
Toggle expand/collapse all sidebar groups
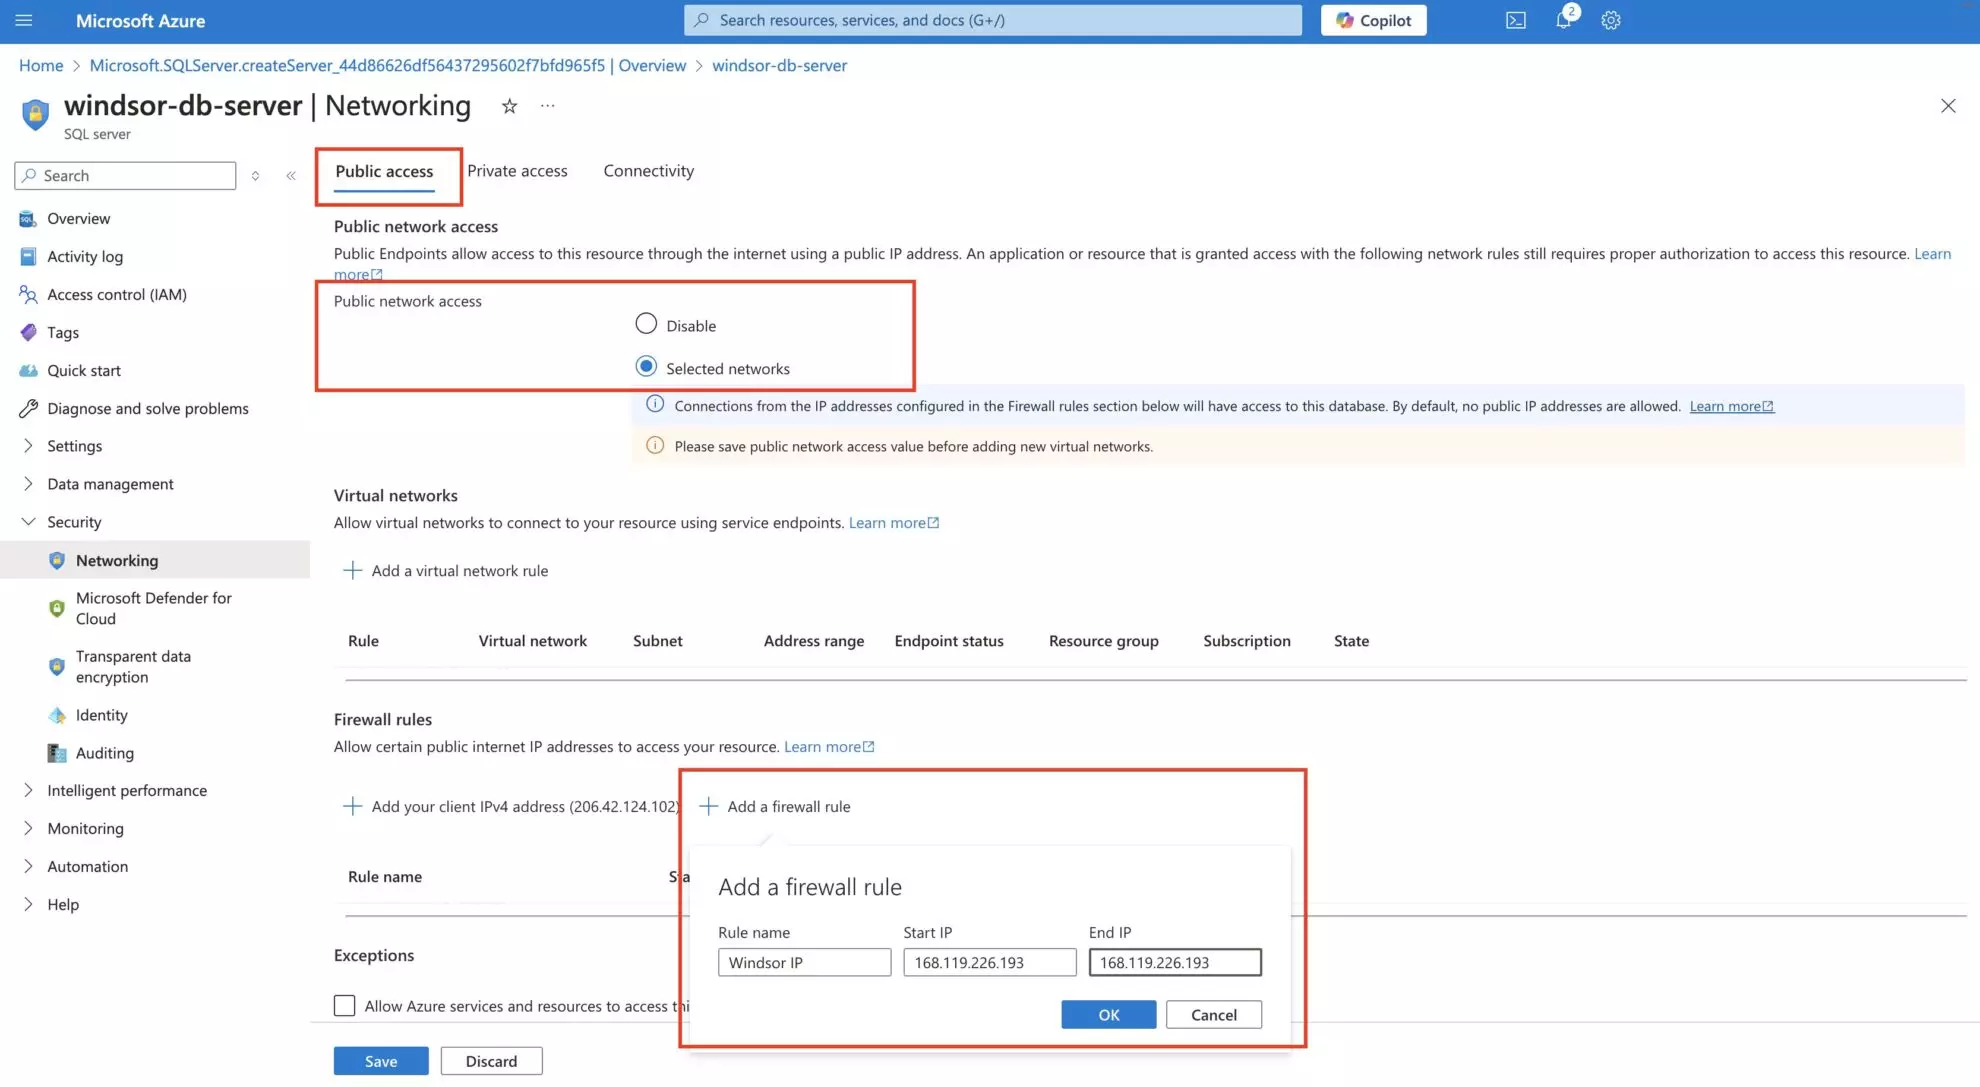pos(256,176)
